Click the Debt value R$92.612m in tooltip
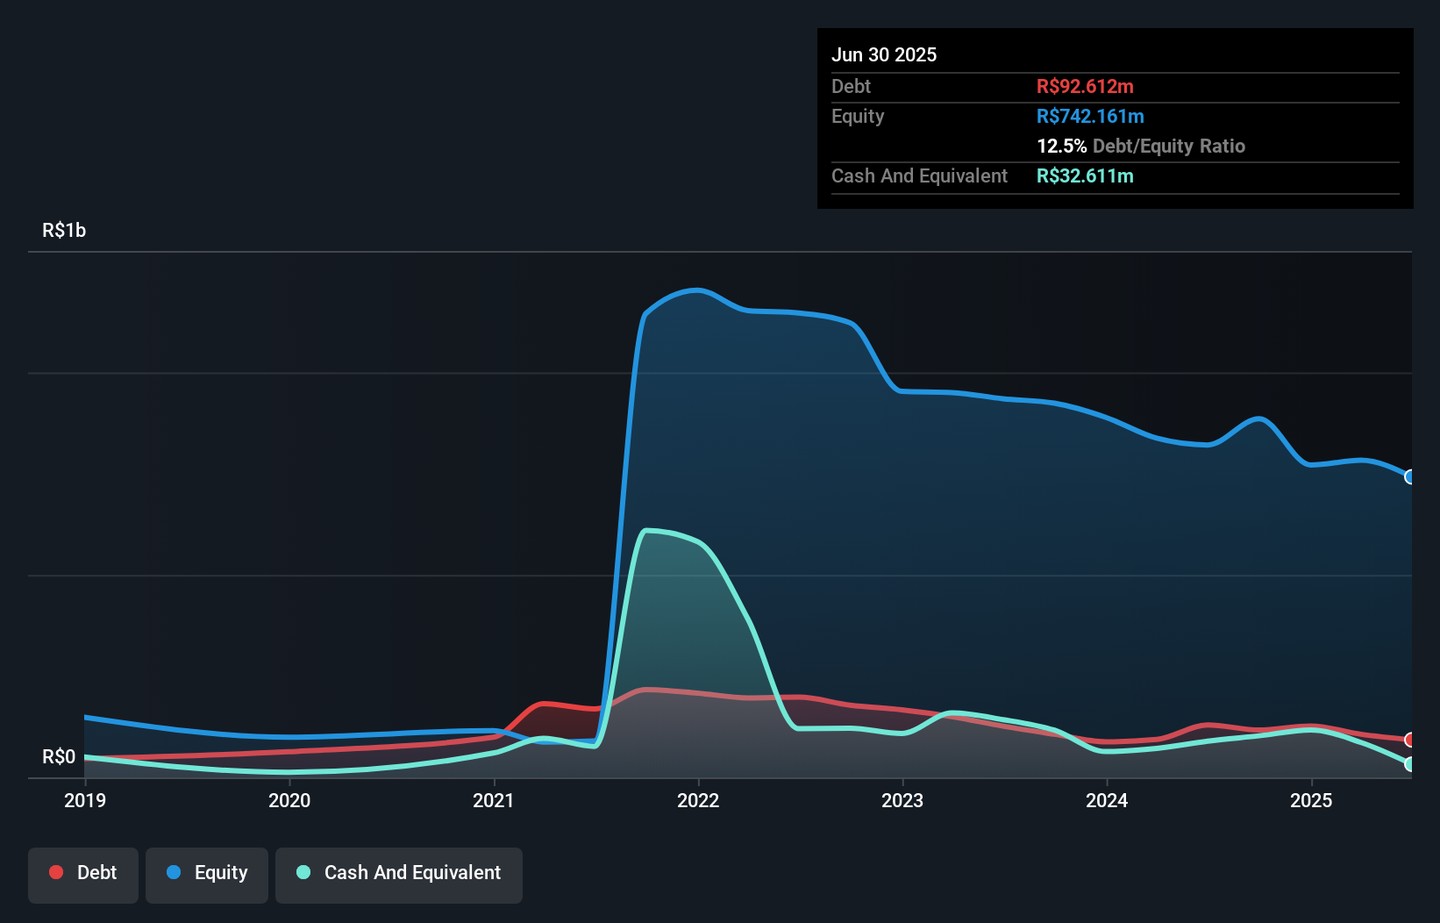Viewport: 1440px width, 923px height. pyautogui.click(x=1085, y=87)
